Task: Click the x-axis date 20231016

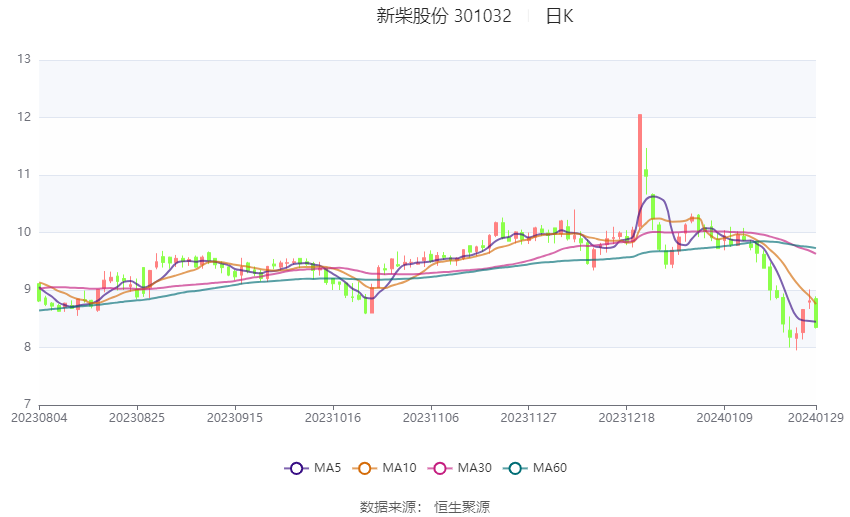Action: tap(333, 418)
